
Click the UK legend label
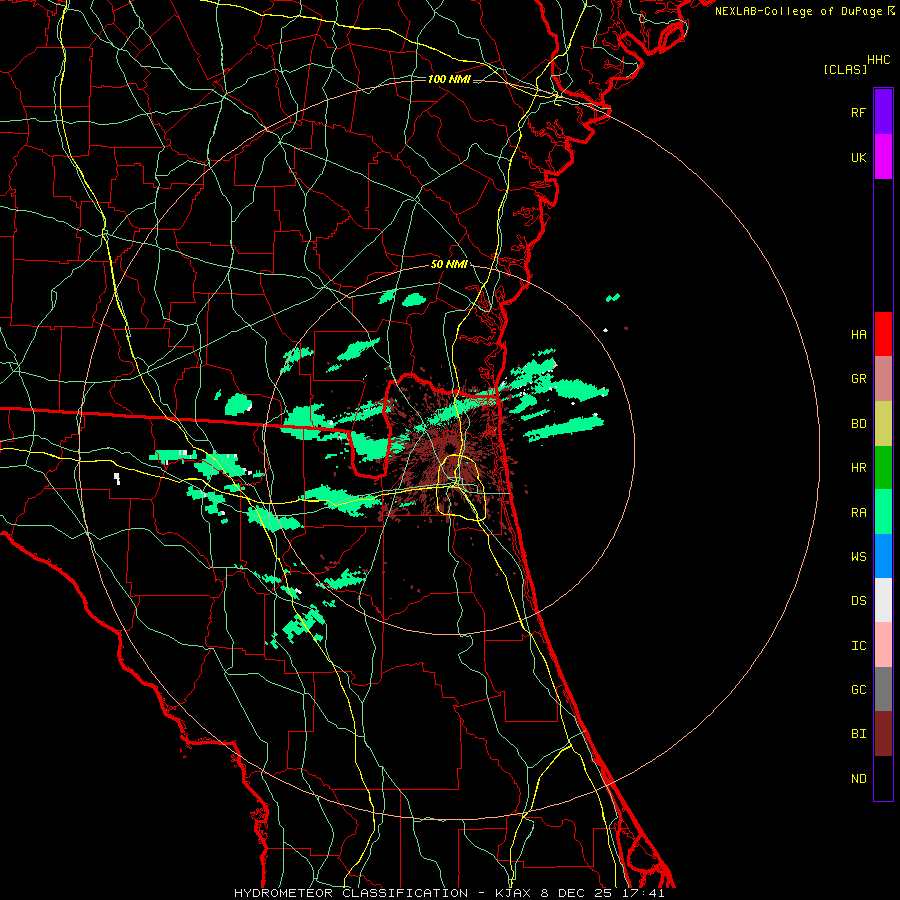(x=859, y=157)
